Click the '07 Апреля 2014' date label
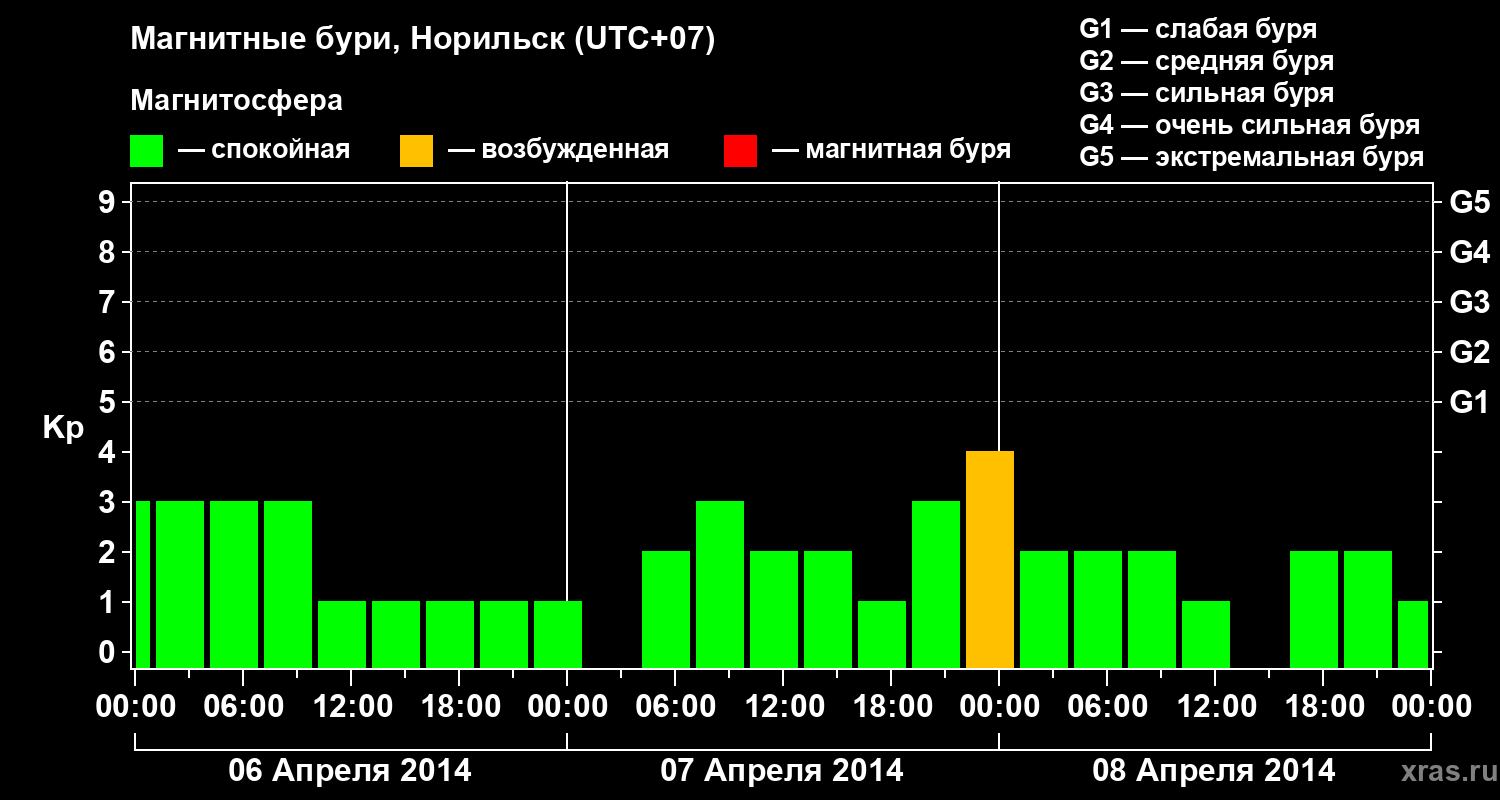1500x800 pixels. pos(782,771)
